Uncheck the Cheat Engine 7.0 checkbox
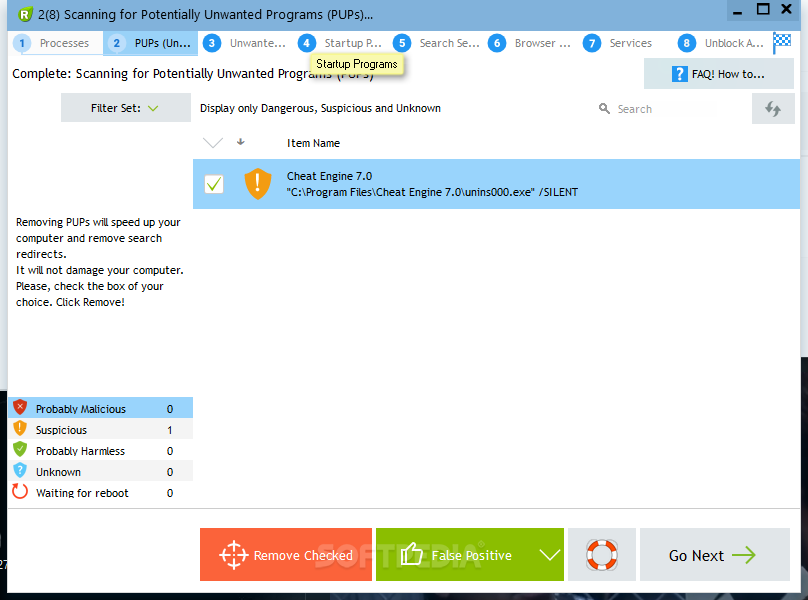 pos(214,184)
